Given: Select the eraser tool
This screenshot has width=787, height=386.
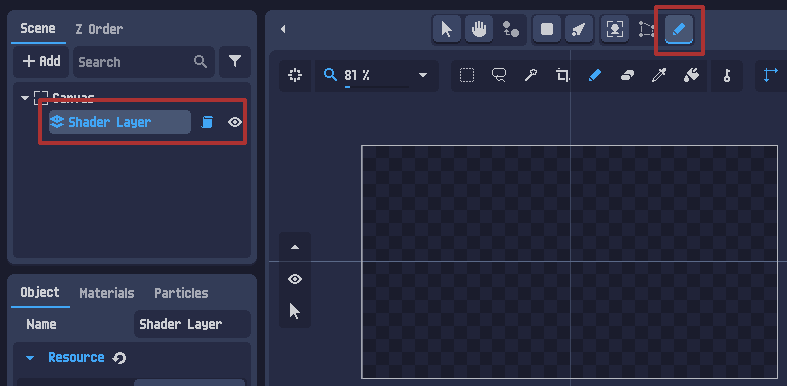Looking at the screenshot, I should 627,76.
